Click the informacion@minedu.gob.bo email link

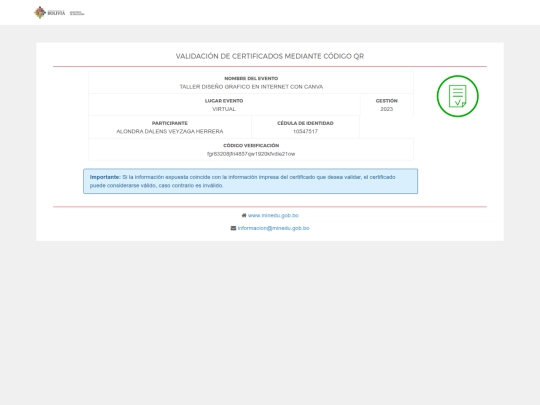273,228
